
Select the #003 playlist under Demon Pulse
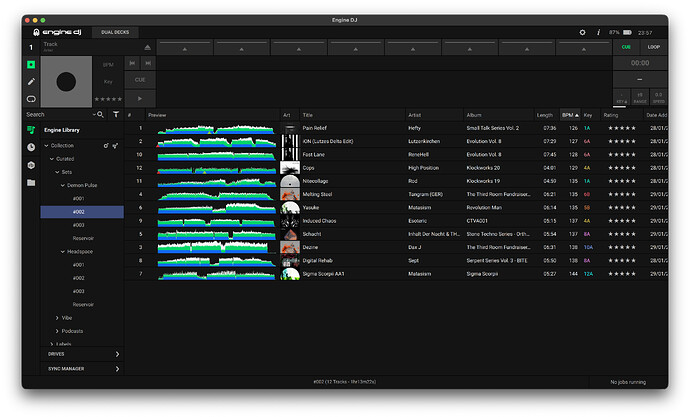coord(78,225)
